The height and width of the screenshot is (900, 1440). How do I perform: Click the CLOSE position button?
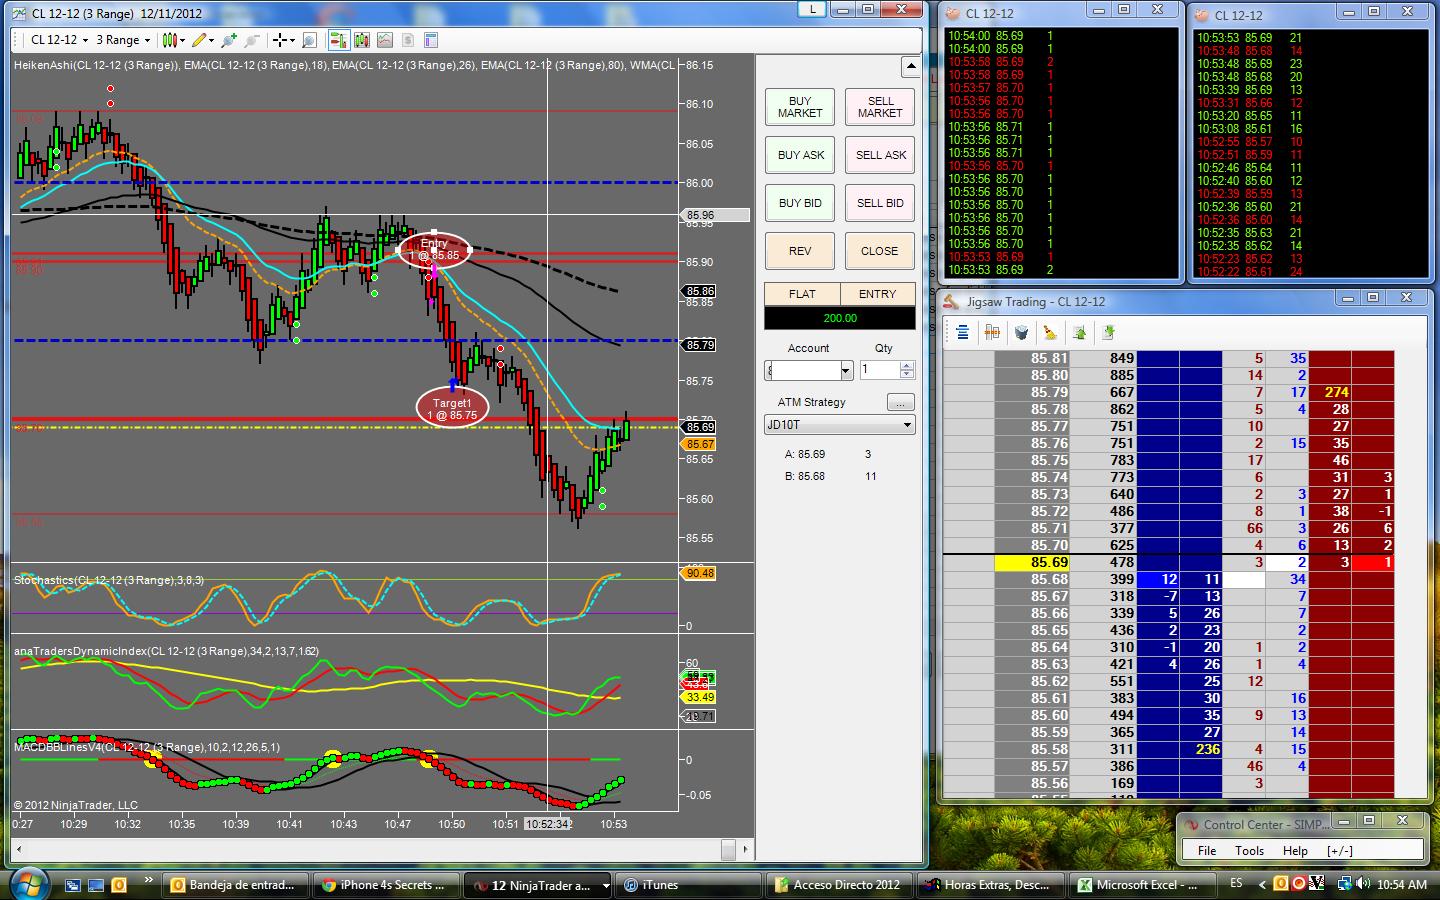[880, 251]
